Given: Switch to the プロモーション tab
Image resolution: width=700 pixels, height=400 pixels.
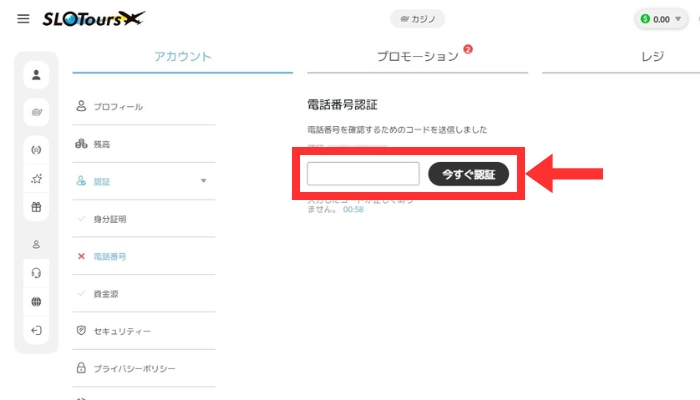Looking at the screenshot, I should click(417, 56).
